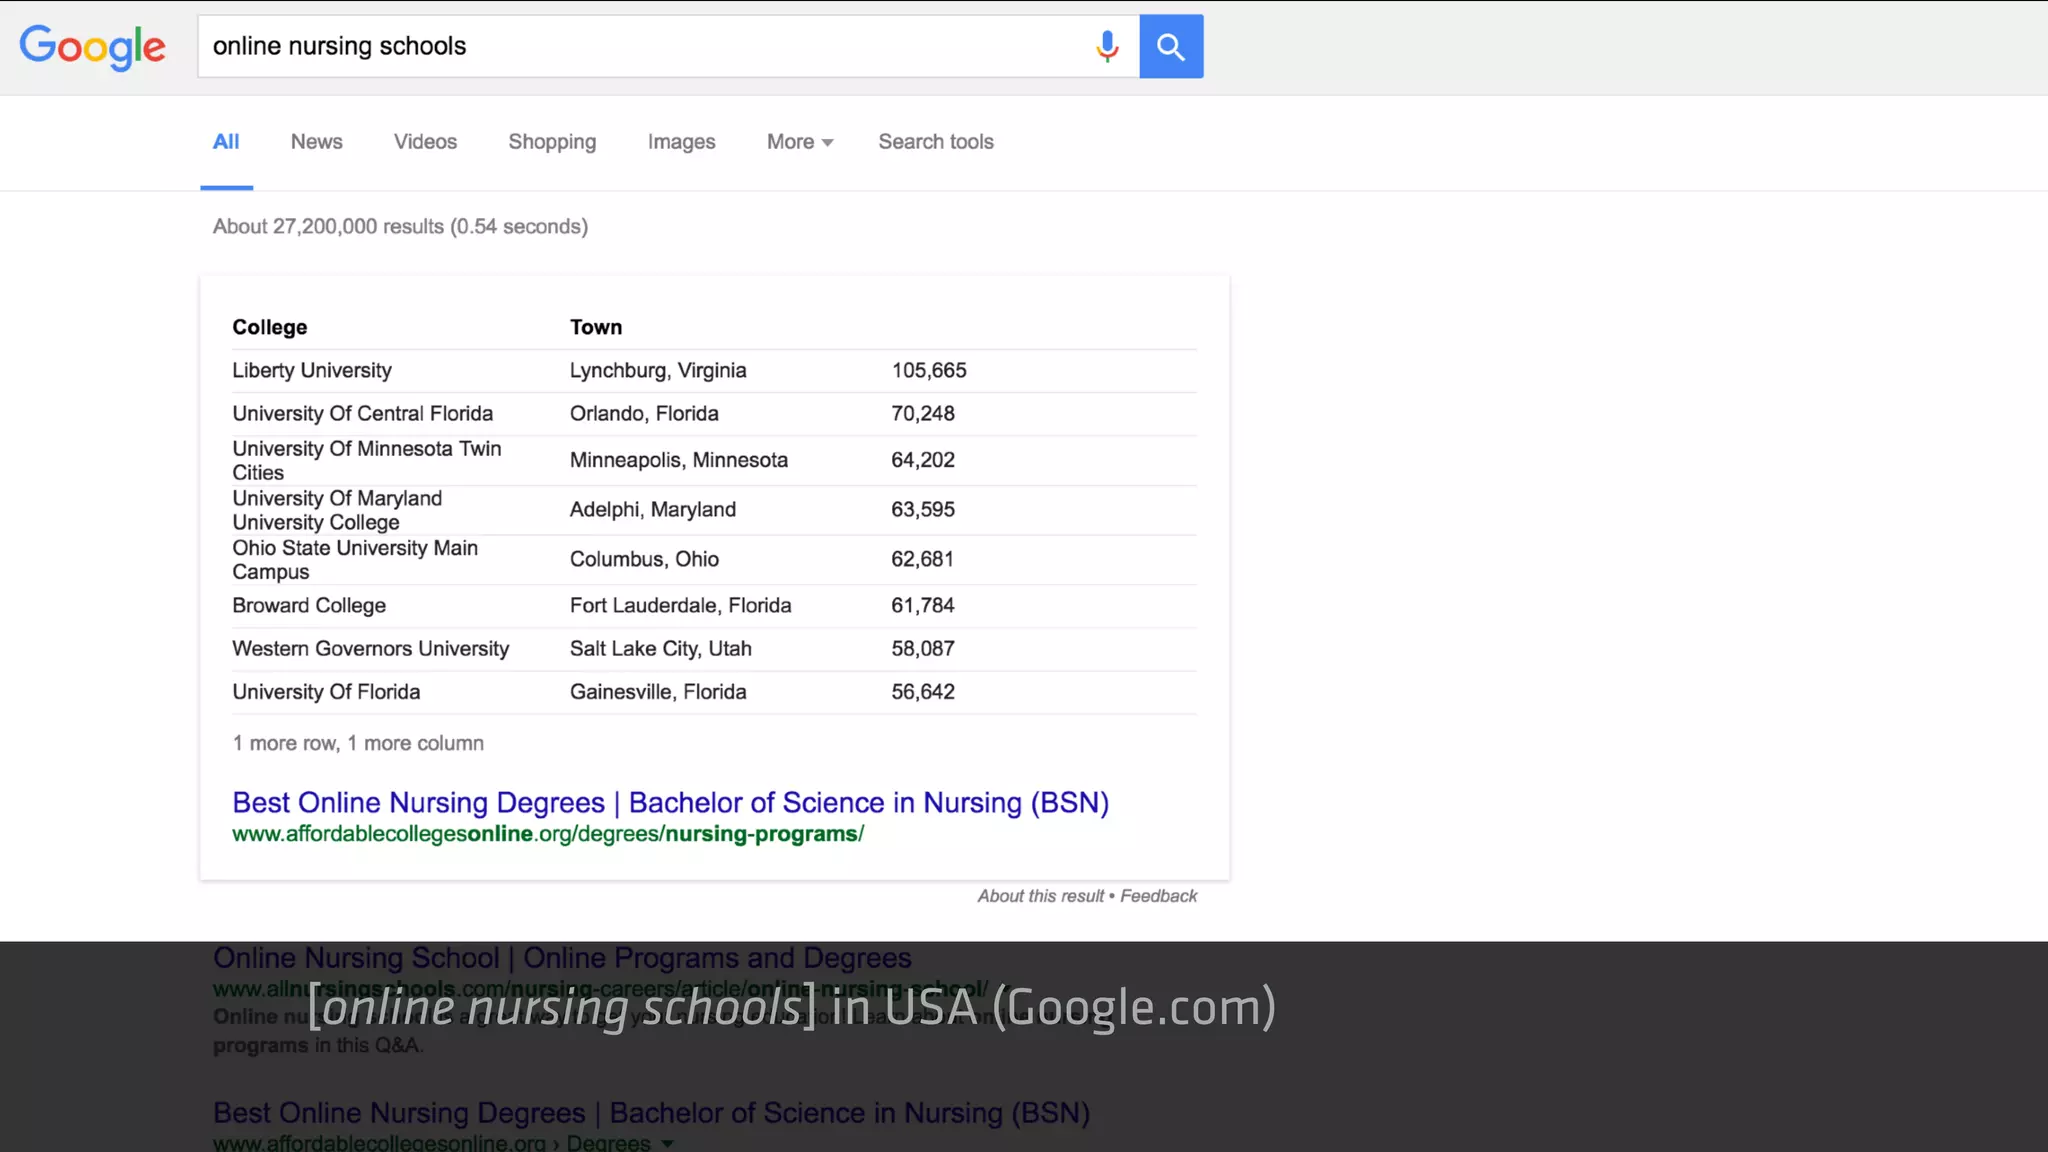Click the Fort Lauderdale, Florida cell

point(680,605)
